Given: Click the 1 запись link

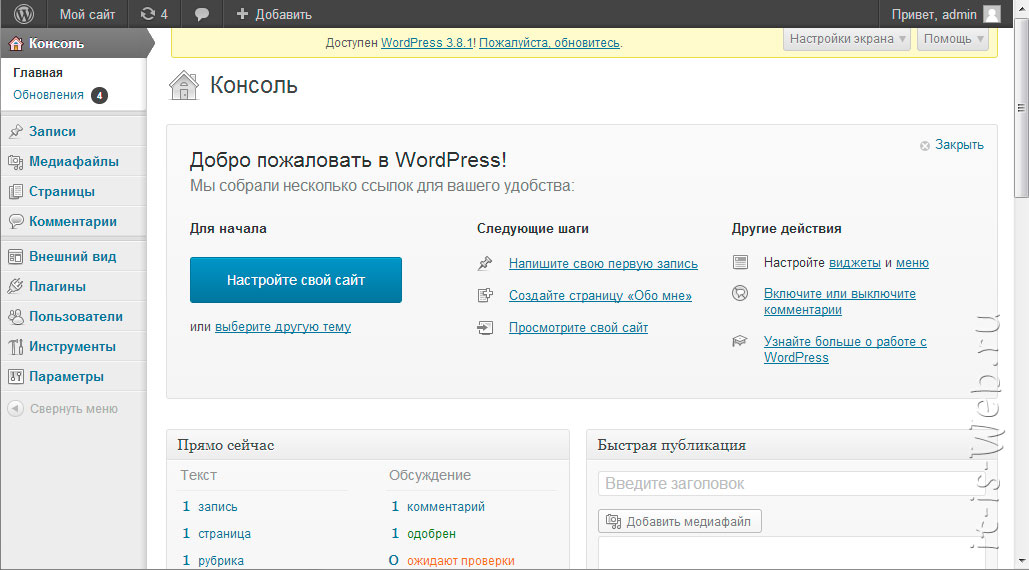Looking at the screenshot, I should (210, 506).
